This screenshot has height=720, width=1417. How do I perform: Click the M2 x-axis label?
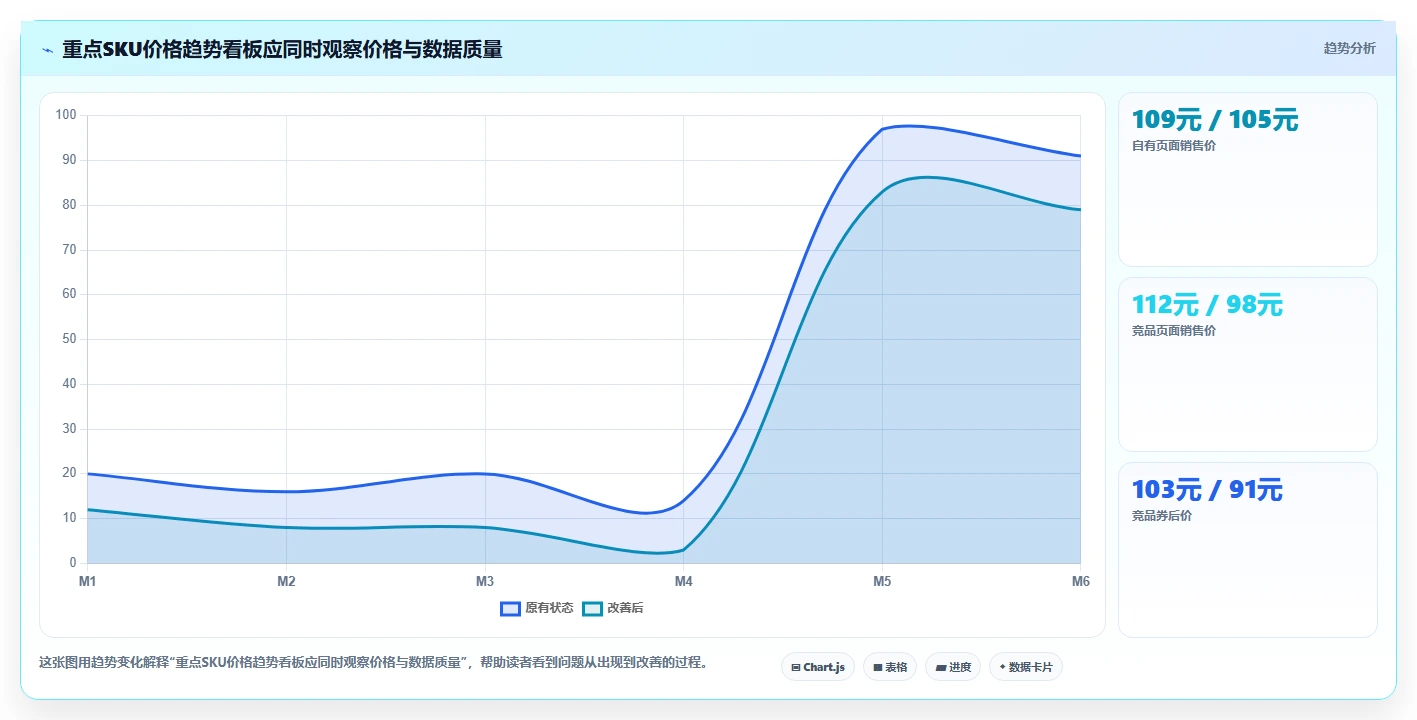286,581
